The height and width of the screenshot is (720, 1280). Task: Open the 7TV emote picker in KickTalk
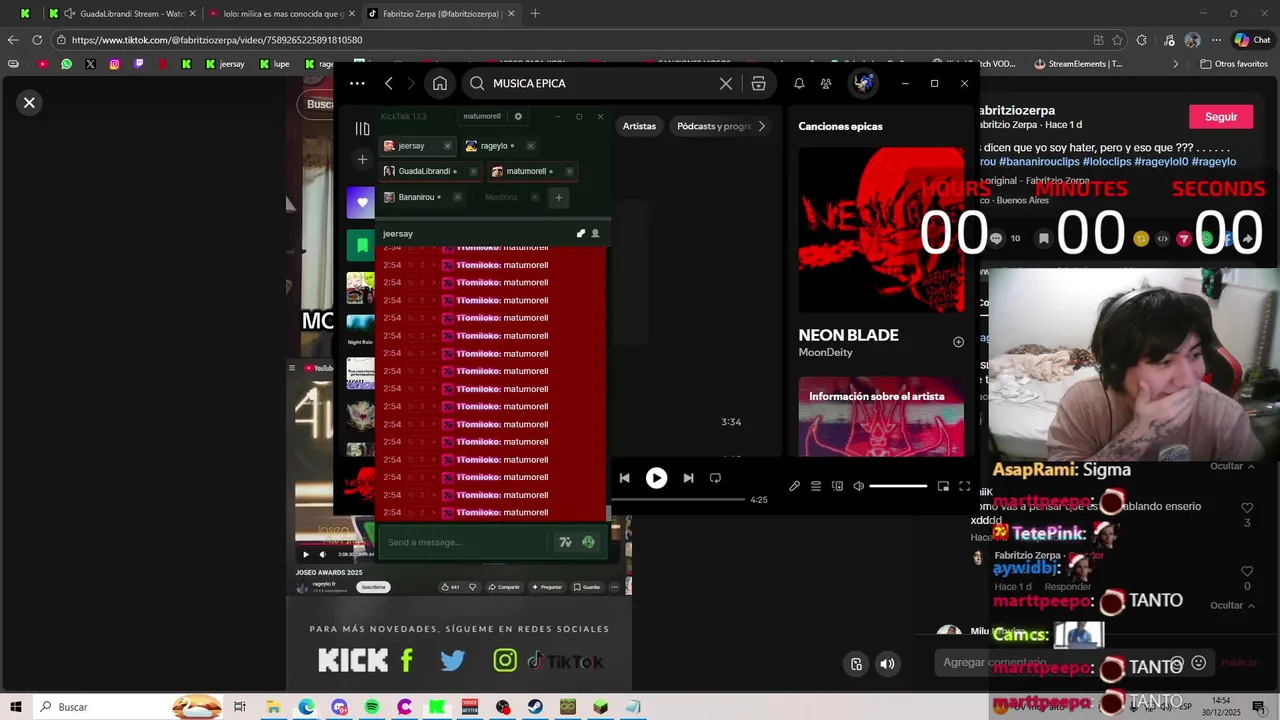click(565, 542)
